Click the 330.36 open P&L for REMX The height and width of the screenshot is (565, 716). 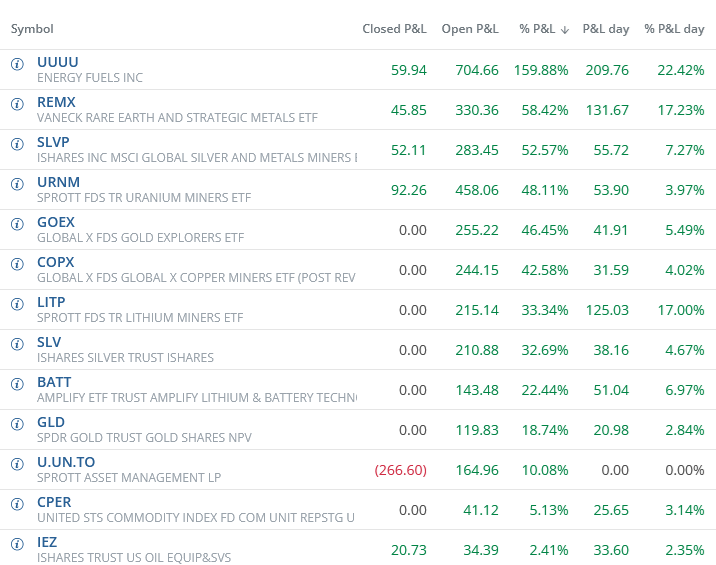(477, 110)
